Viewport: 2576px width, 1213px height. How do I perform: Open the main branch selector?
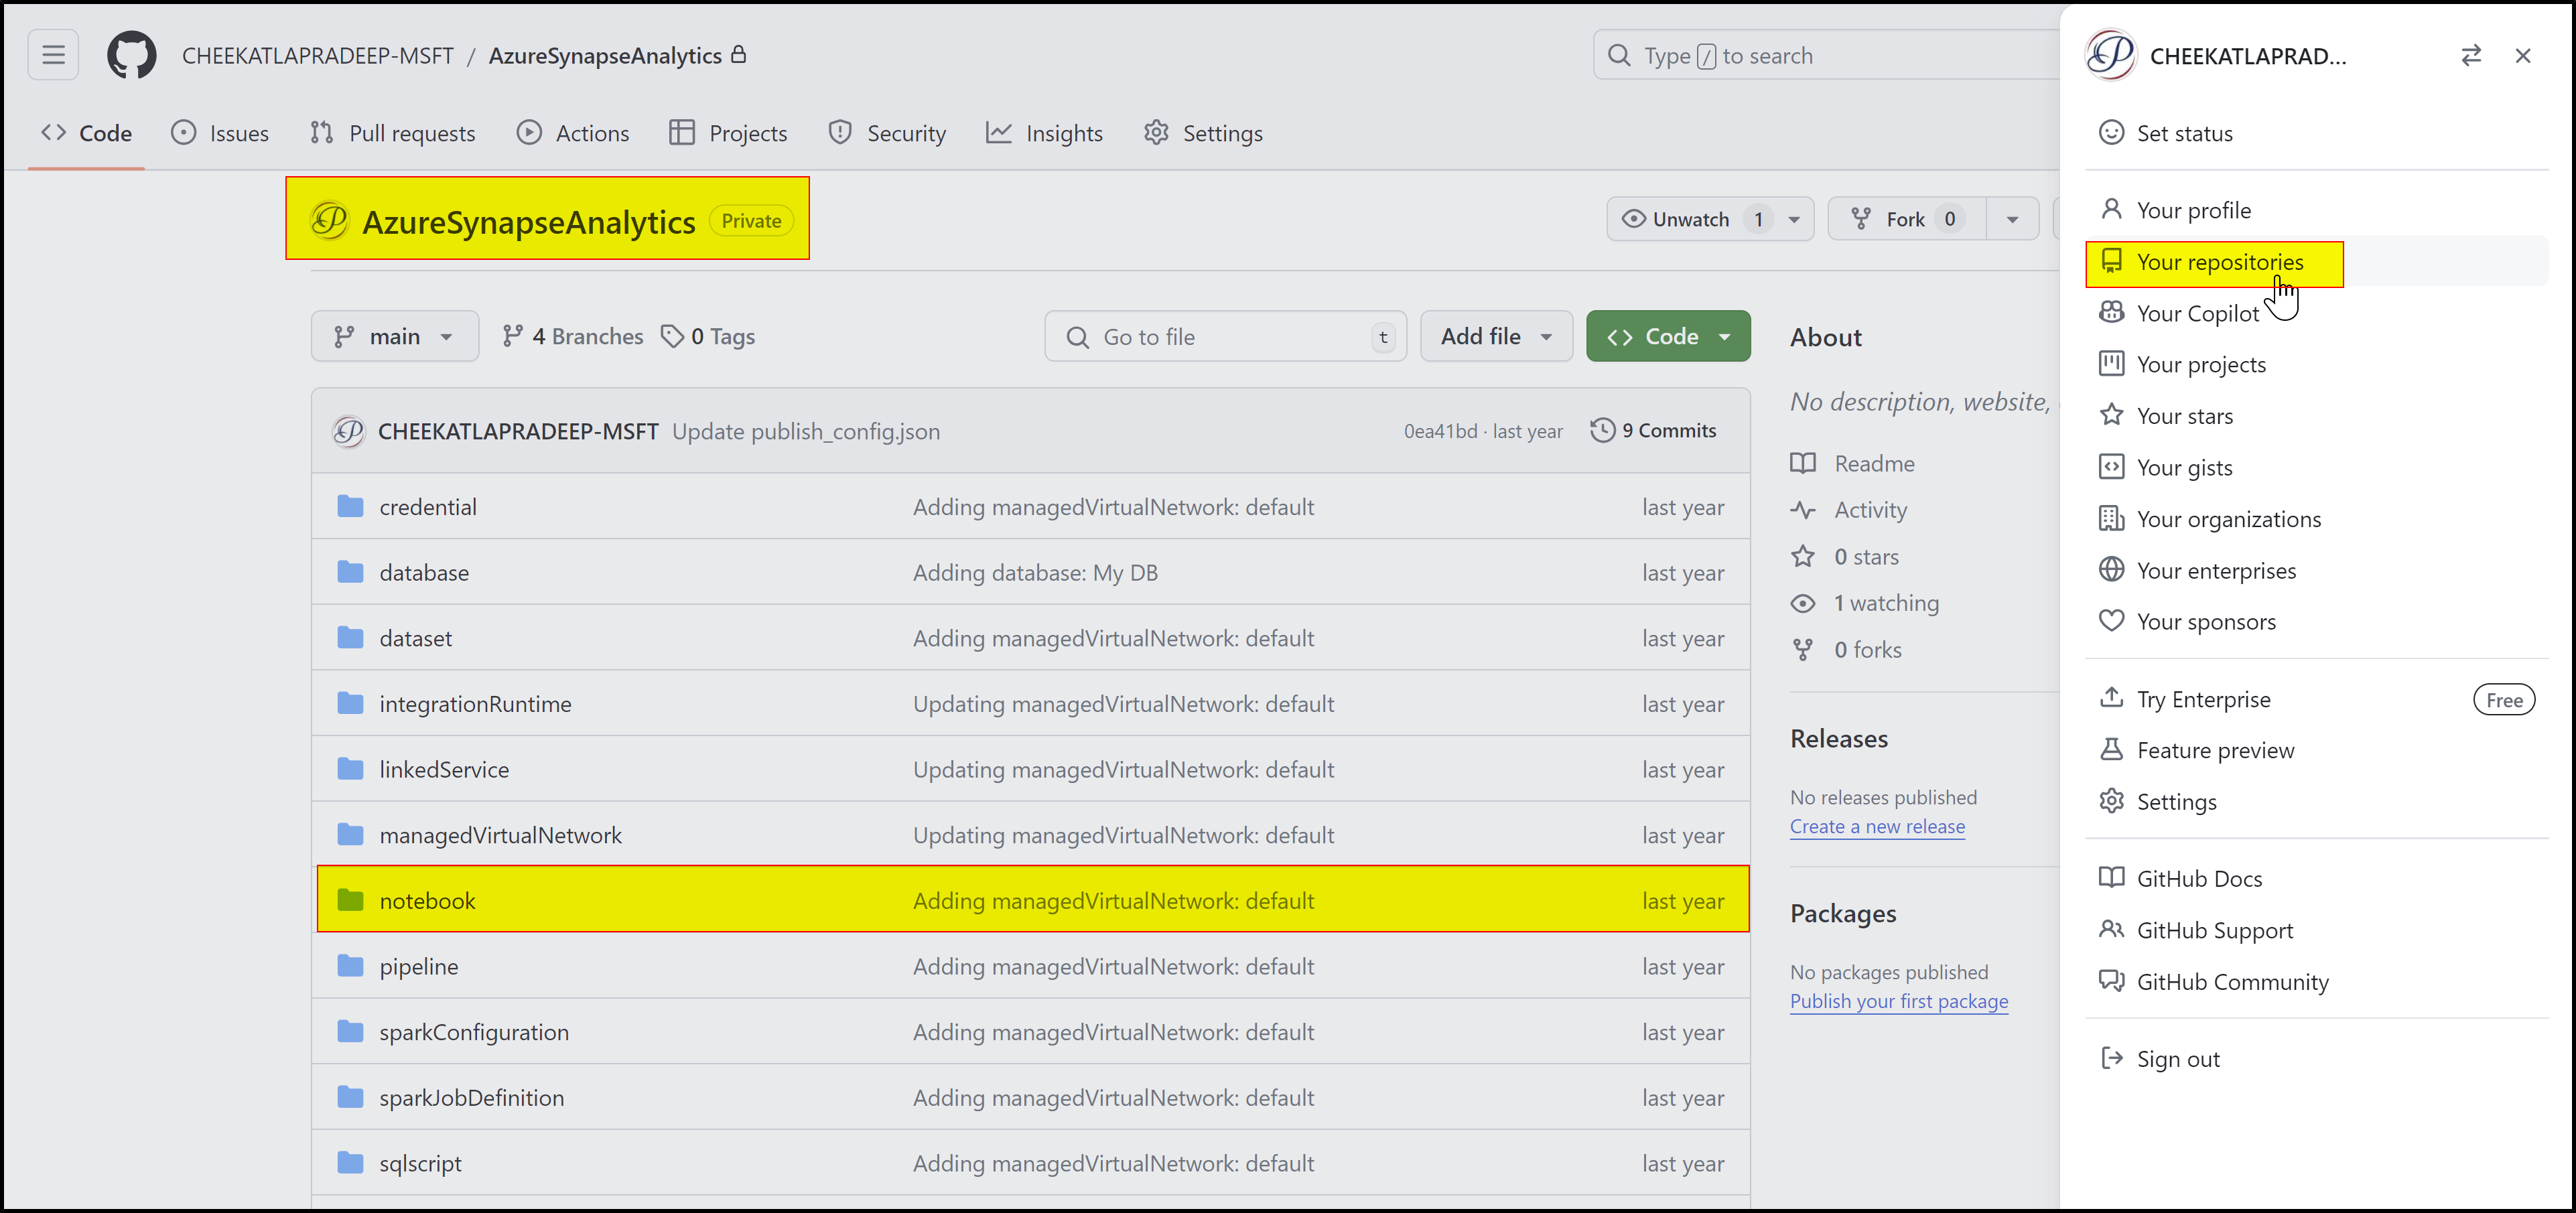[394, 337]
